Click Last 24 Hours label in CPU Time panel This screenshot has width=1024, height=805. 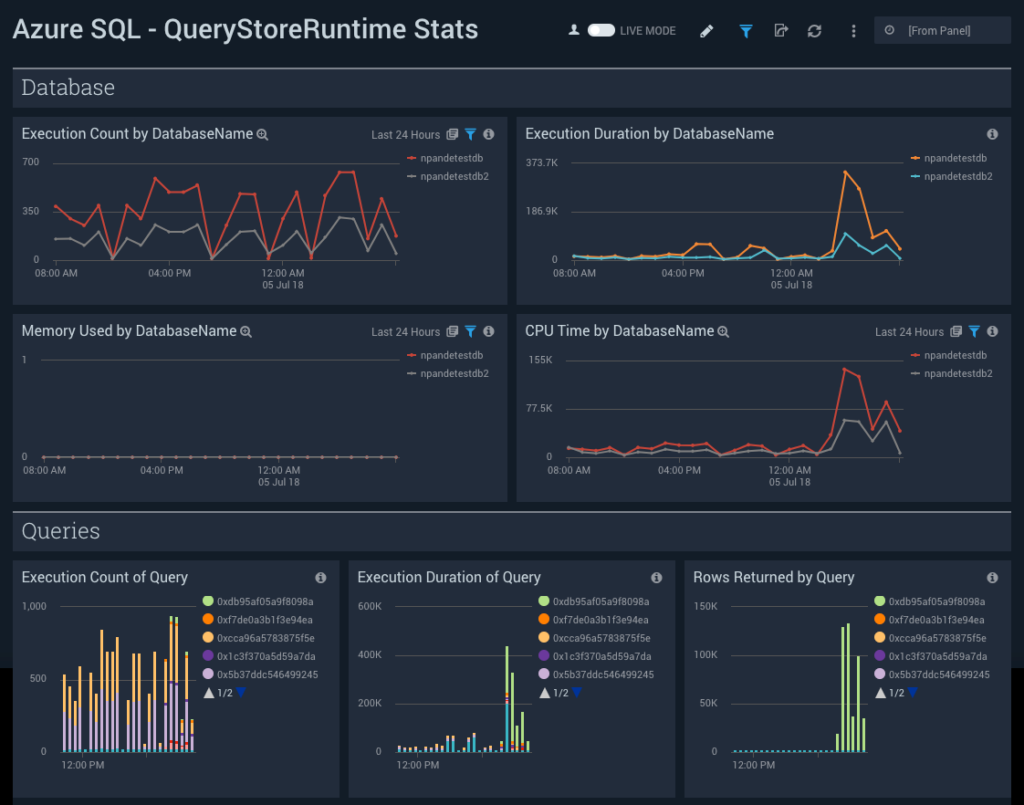coord(909,332)
